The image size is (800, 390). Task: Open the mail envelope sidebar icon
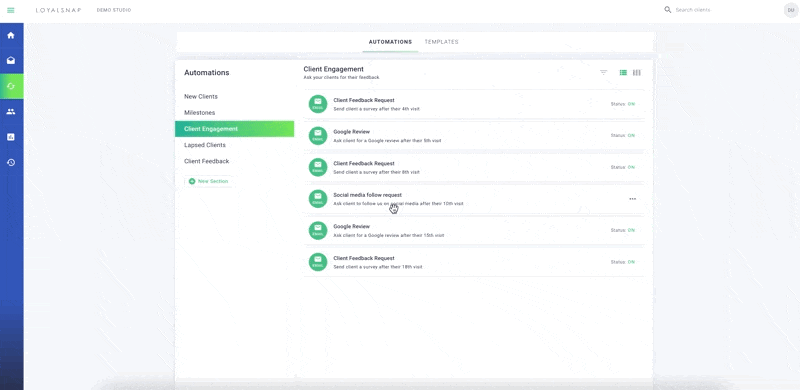point(11,61)
